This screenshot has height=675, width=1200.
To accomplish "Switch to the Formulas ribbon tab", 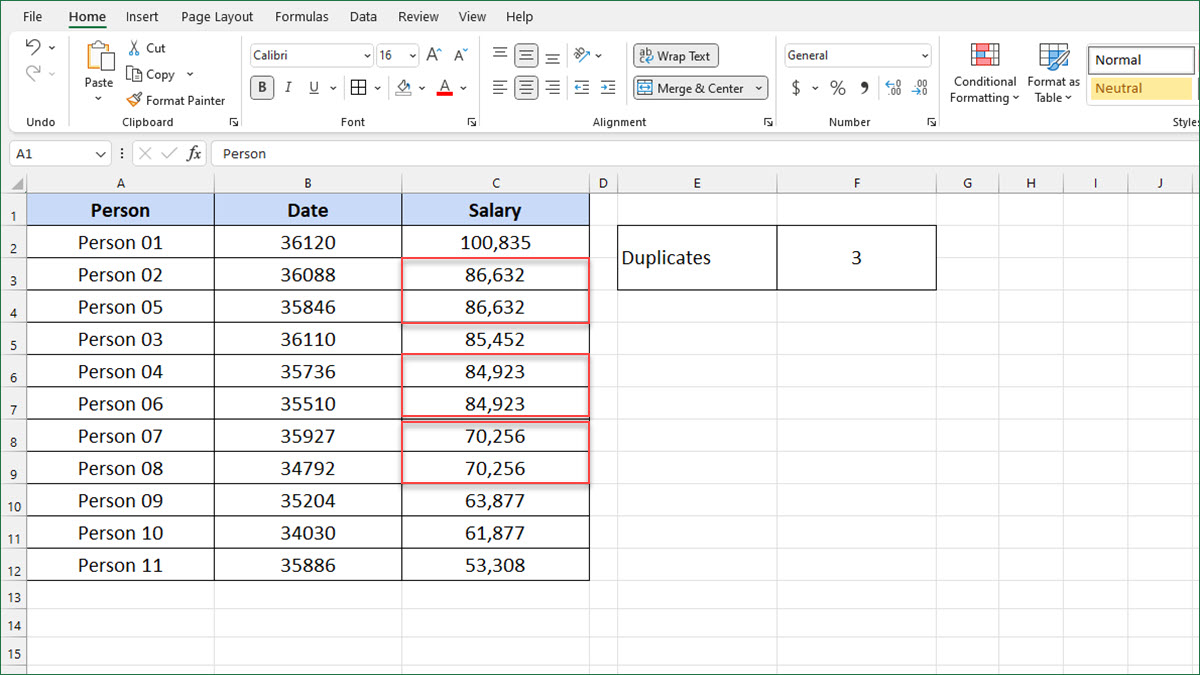I will click(x=301, y=16).
